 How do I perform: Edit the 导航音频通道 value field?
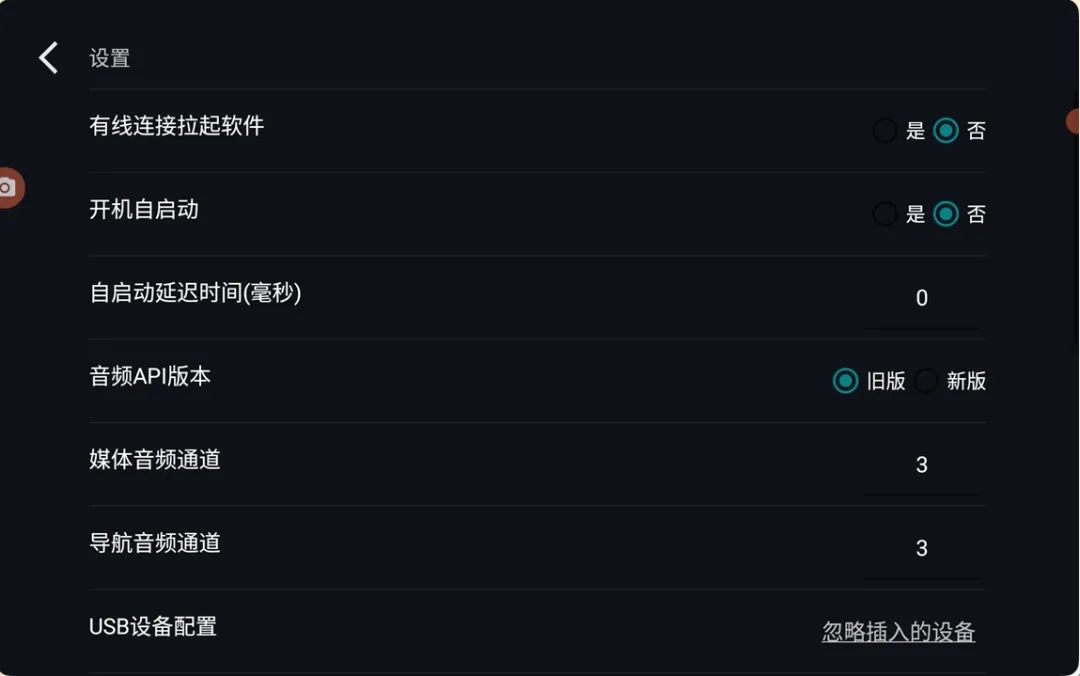(922, 549)
